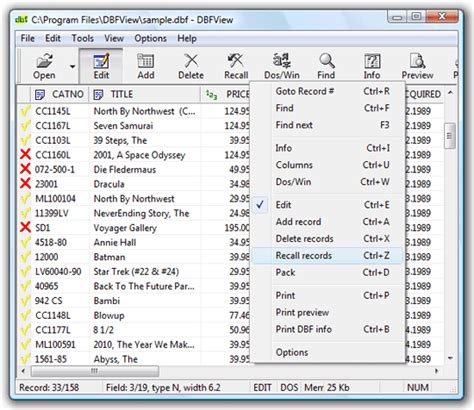Screen dimensions: 474x410
Task: Select the price cell 195.00
Action: pyautogui.click(x=225, y=228)
